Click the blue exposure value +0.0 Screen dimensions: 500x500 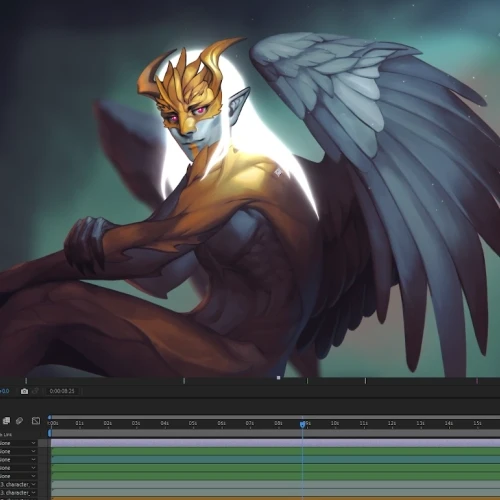pos(5,391)
